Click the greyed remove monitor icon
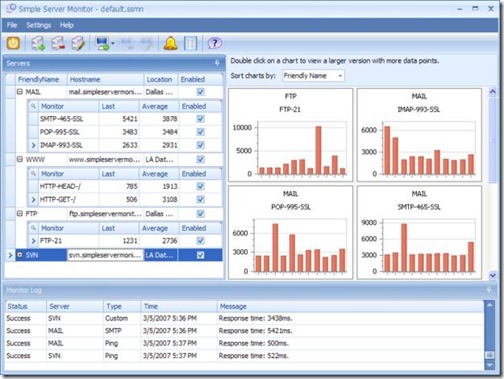The width and height of the screenshot is (504, 379). (x=126, y=43)
